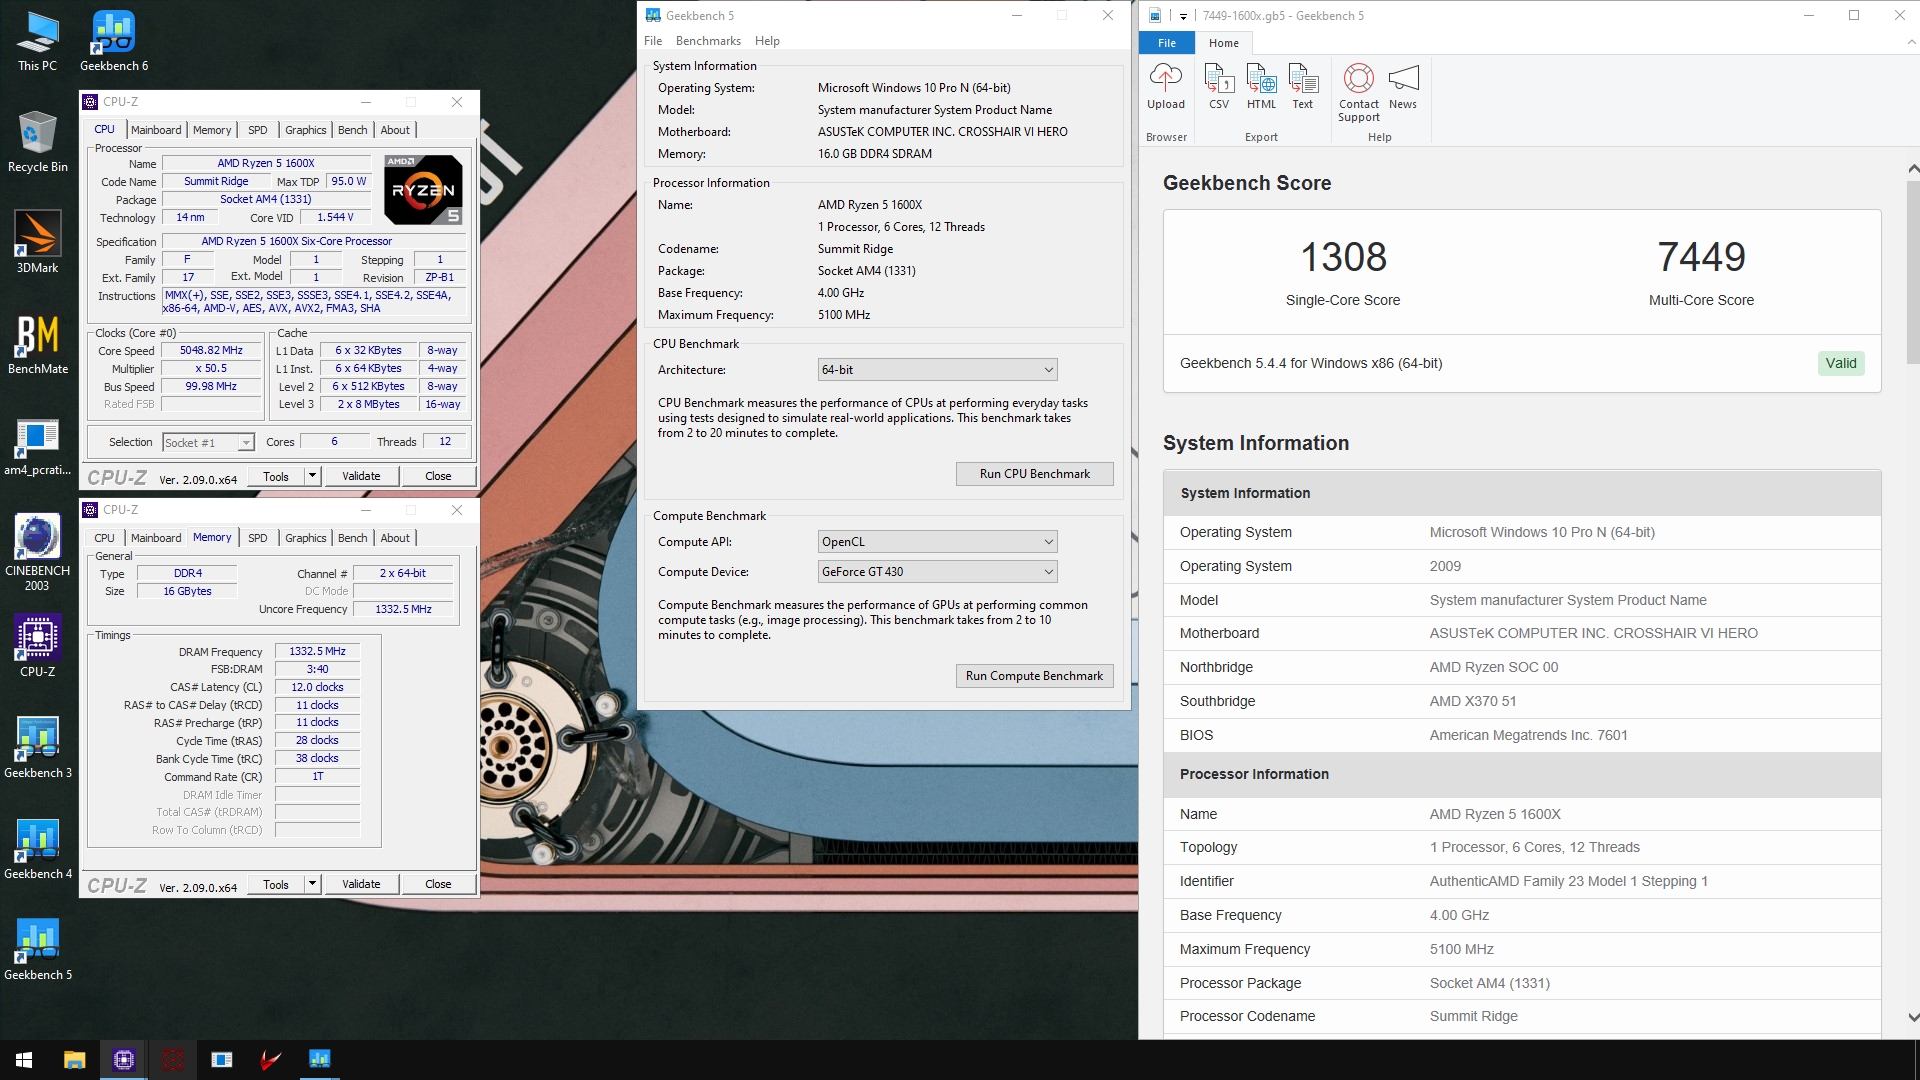Open quick access toolbar customize arrow
The image size is (1920, 1080).
click(1183, 16)
